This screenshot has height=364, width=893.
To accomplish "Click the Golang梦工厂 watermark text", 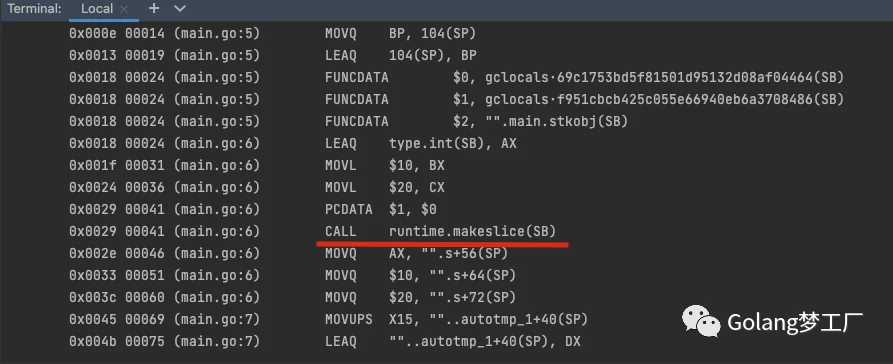I will click(x=795, y=323).
